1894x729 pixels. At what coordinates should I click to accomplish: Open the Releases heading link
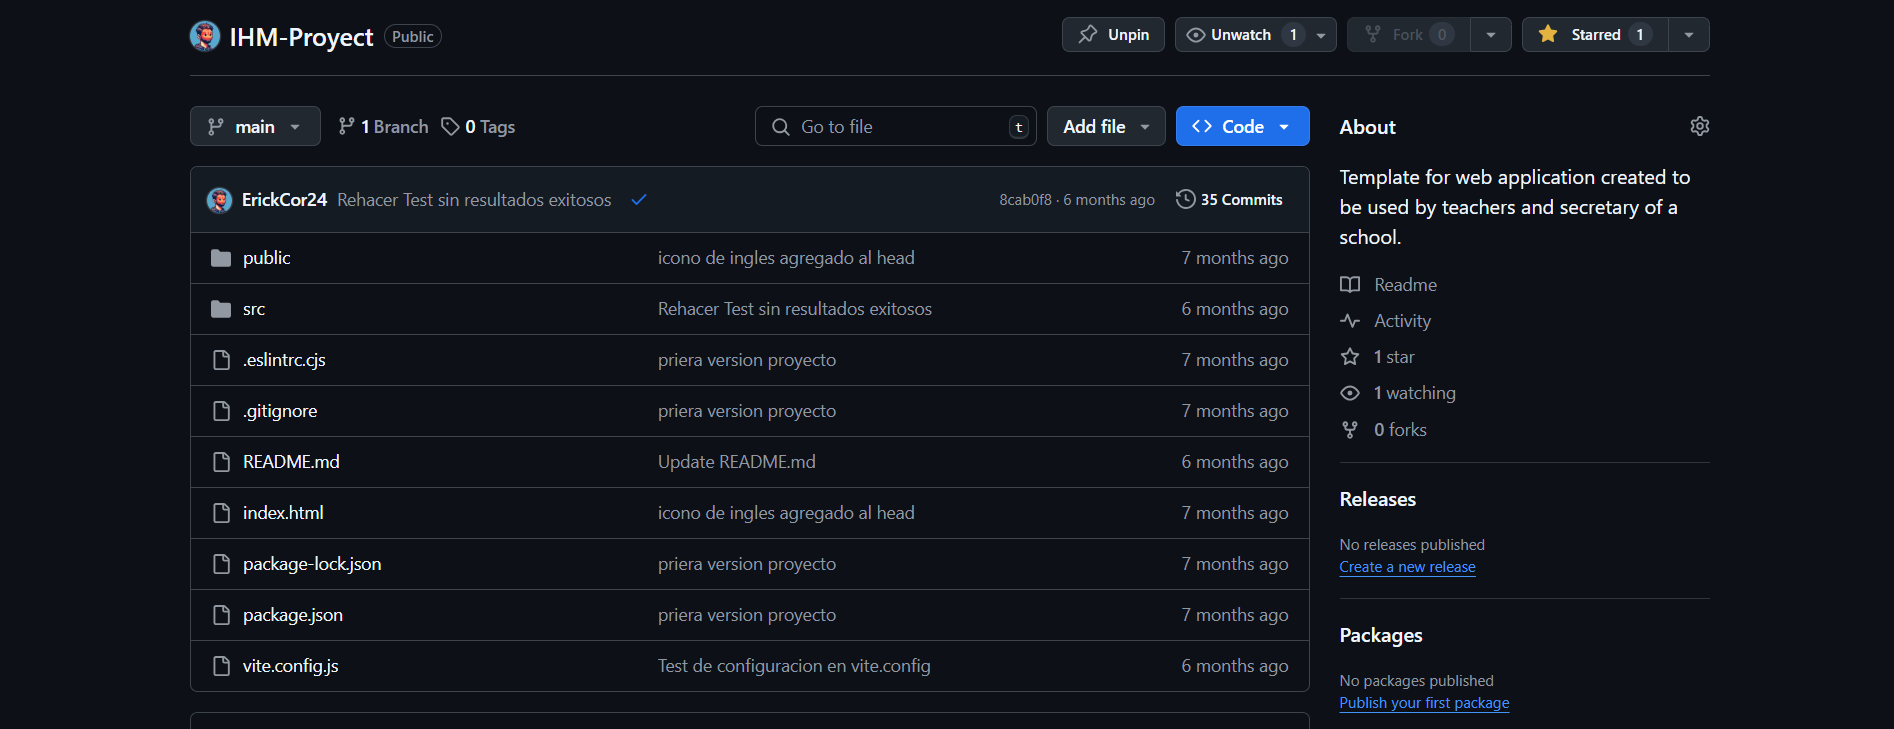coord(1378,499)
